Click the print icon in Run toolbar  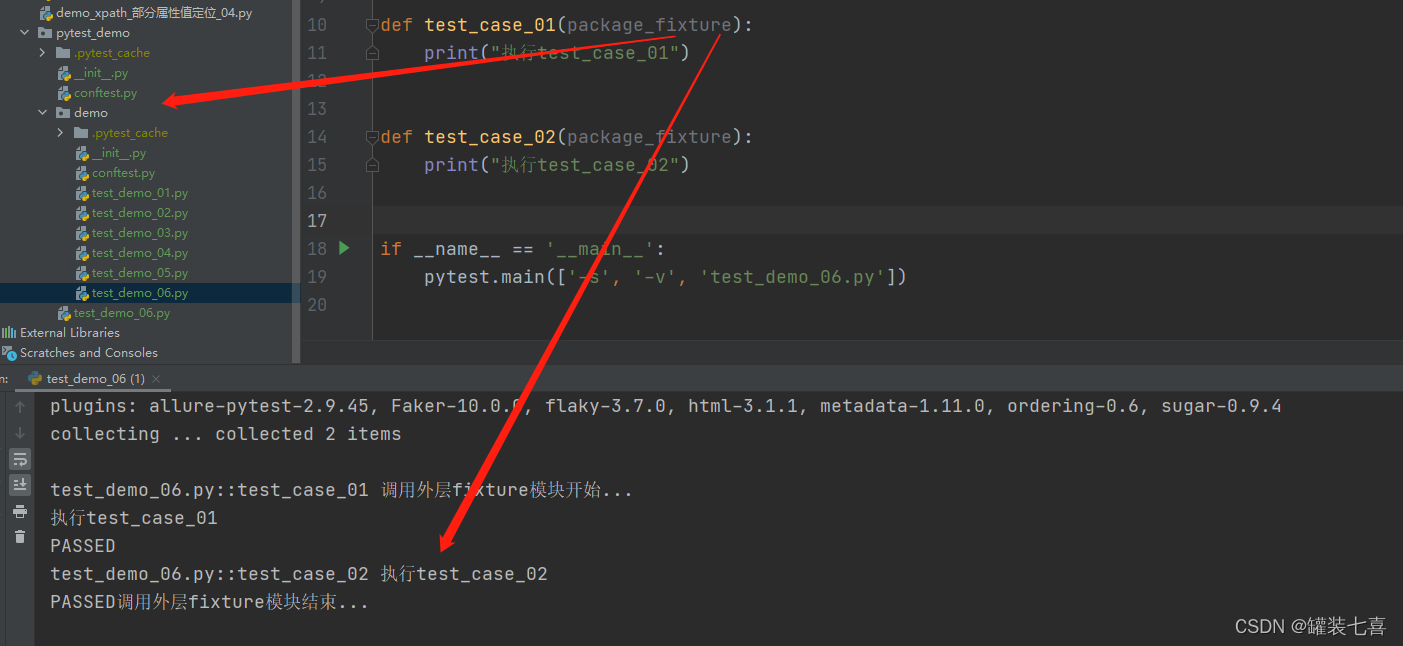tap(20, 511)
